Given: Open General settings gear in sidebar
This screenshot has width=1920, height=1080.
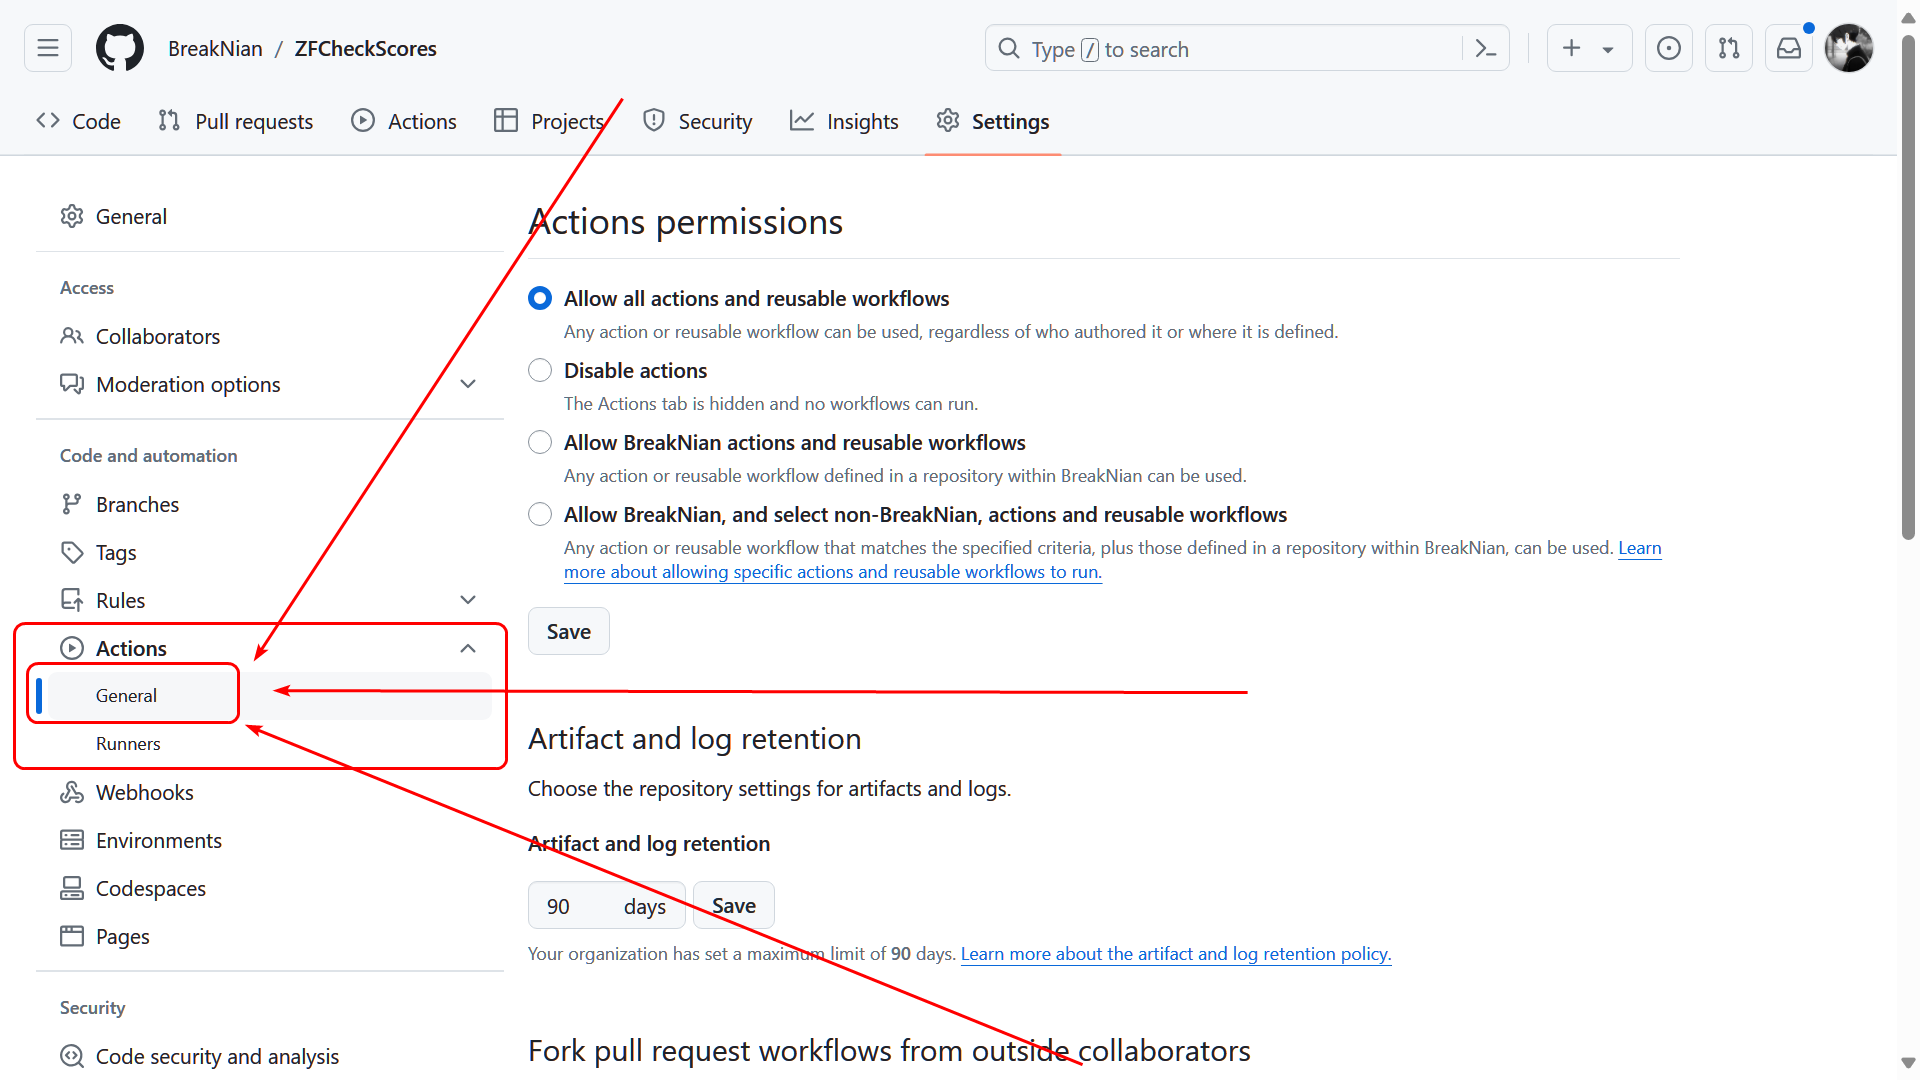Looking at the screenshot, I should (72, 216).
